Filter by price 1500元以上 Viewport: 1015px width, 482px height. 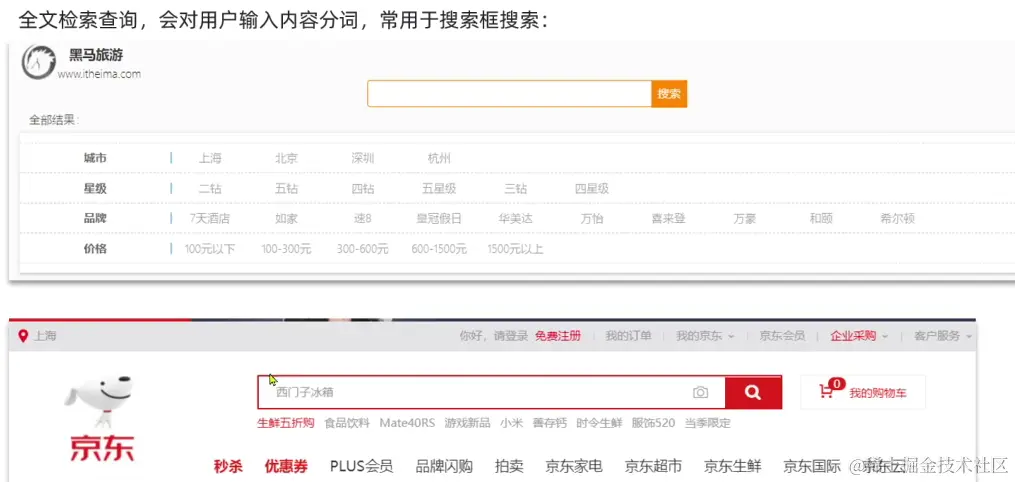click(515, 249)
